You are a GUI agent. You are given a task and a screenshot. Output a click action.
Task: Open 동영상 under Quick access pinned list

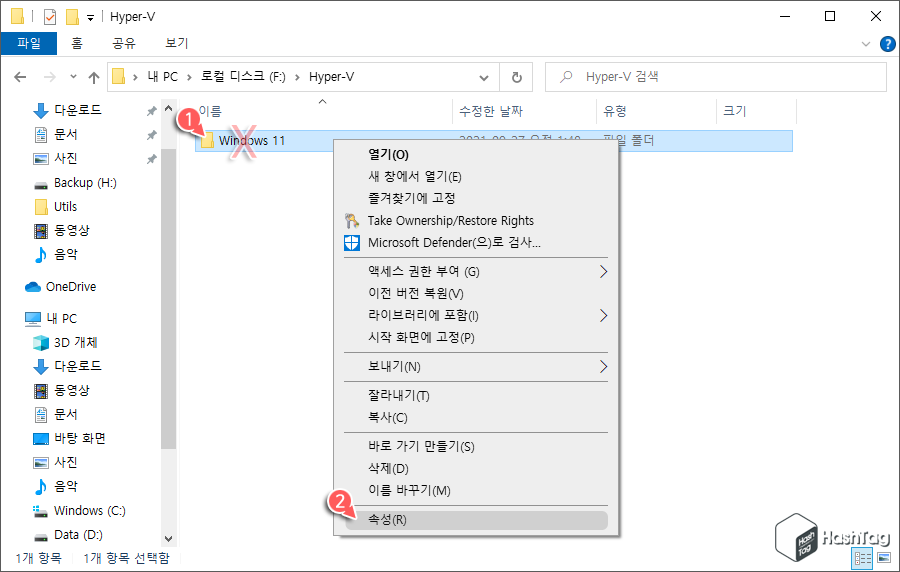coord(71,231)
